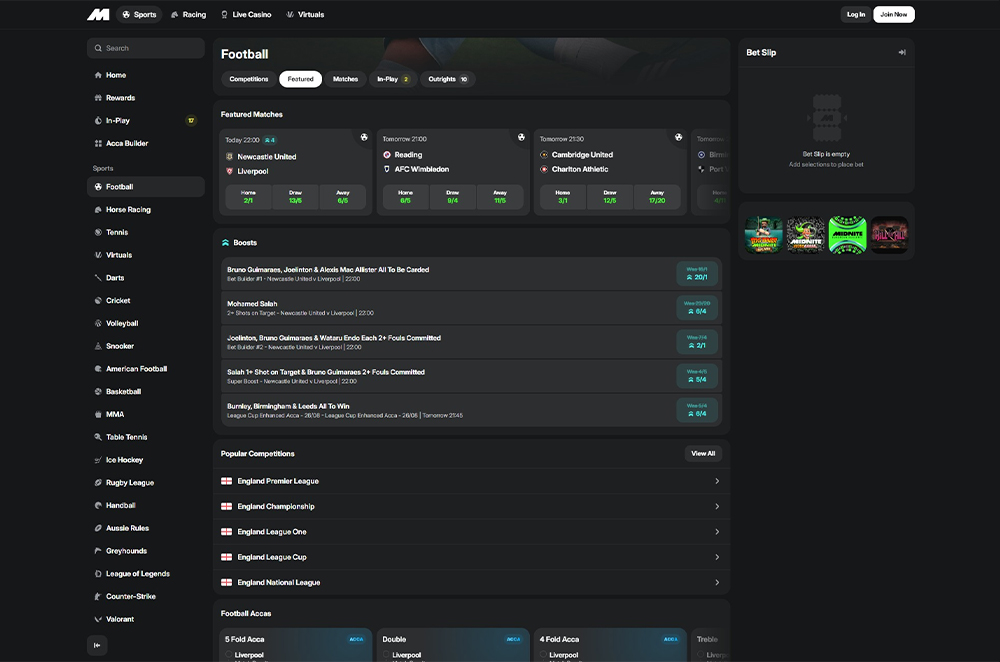This screenshot has width=1000, height=662.
Task: Collapse the left sidebar
Action: click(x=97, y=645)
